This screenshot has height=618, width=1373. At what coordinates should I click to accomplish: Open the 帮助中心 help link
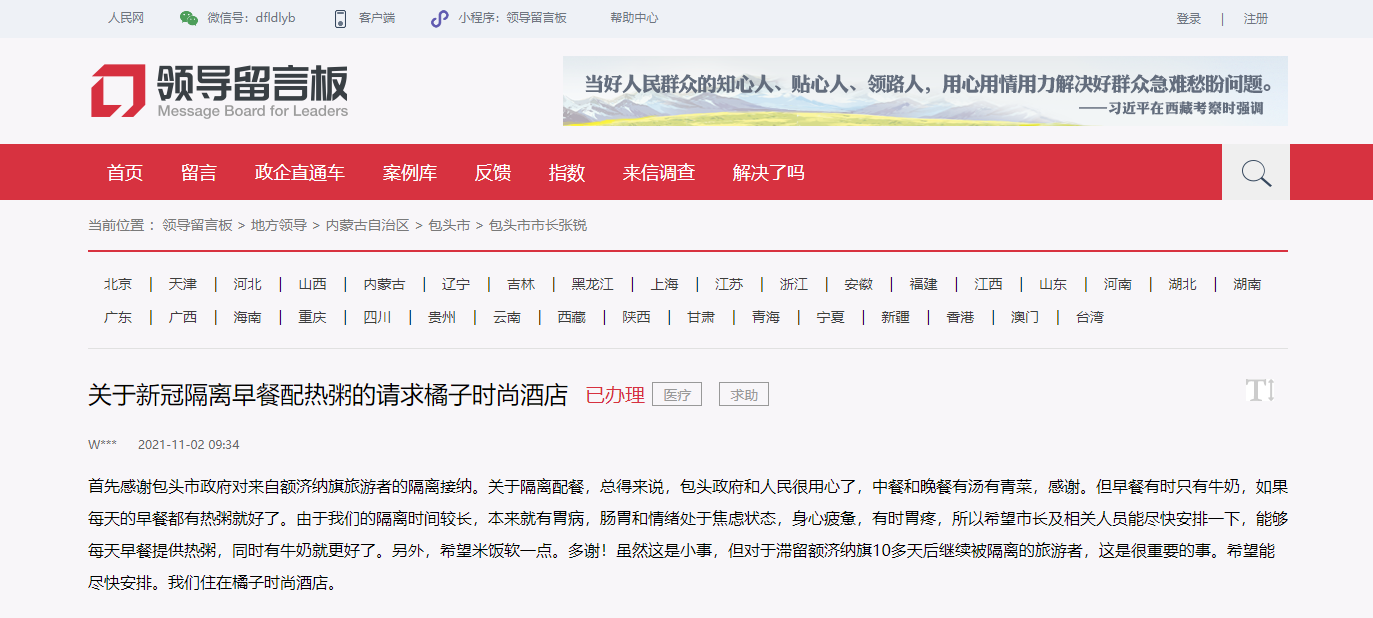(634, 18)
